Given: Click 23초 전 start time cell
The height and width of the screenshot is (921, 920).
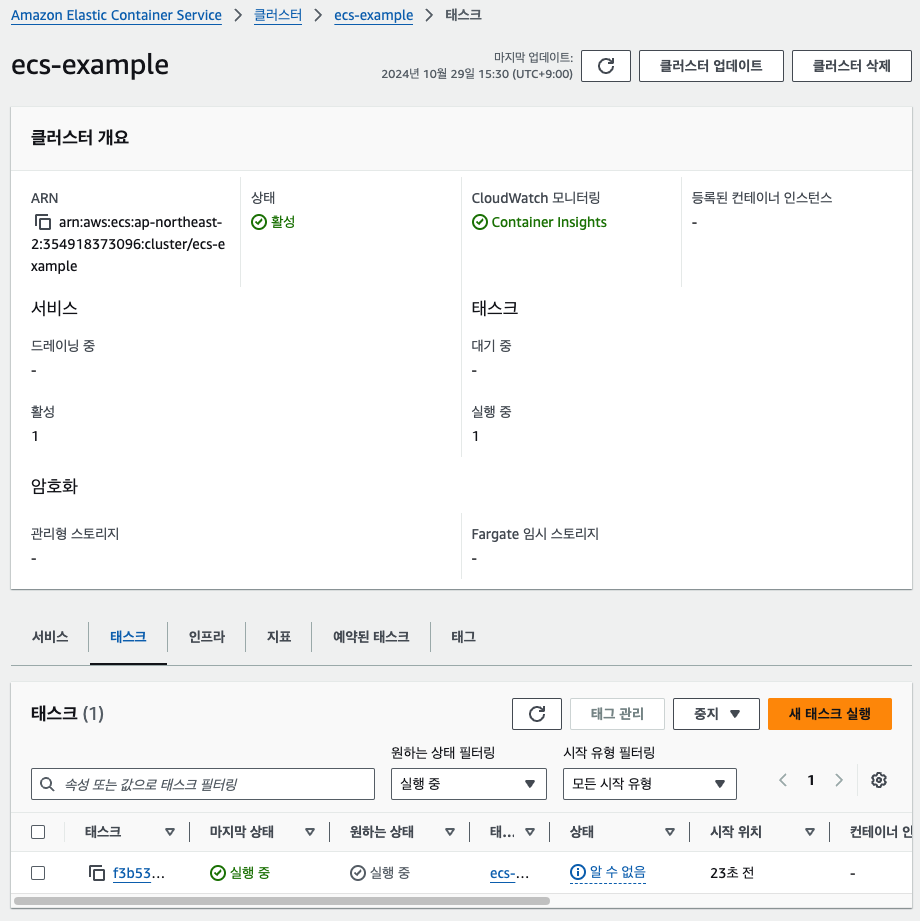Looking at the screenshot, I should tap(731, 873).
